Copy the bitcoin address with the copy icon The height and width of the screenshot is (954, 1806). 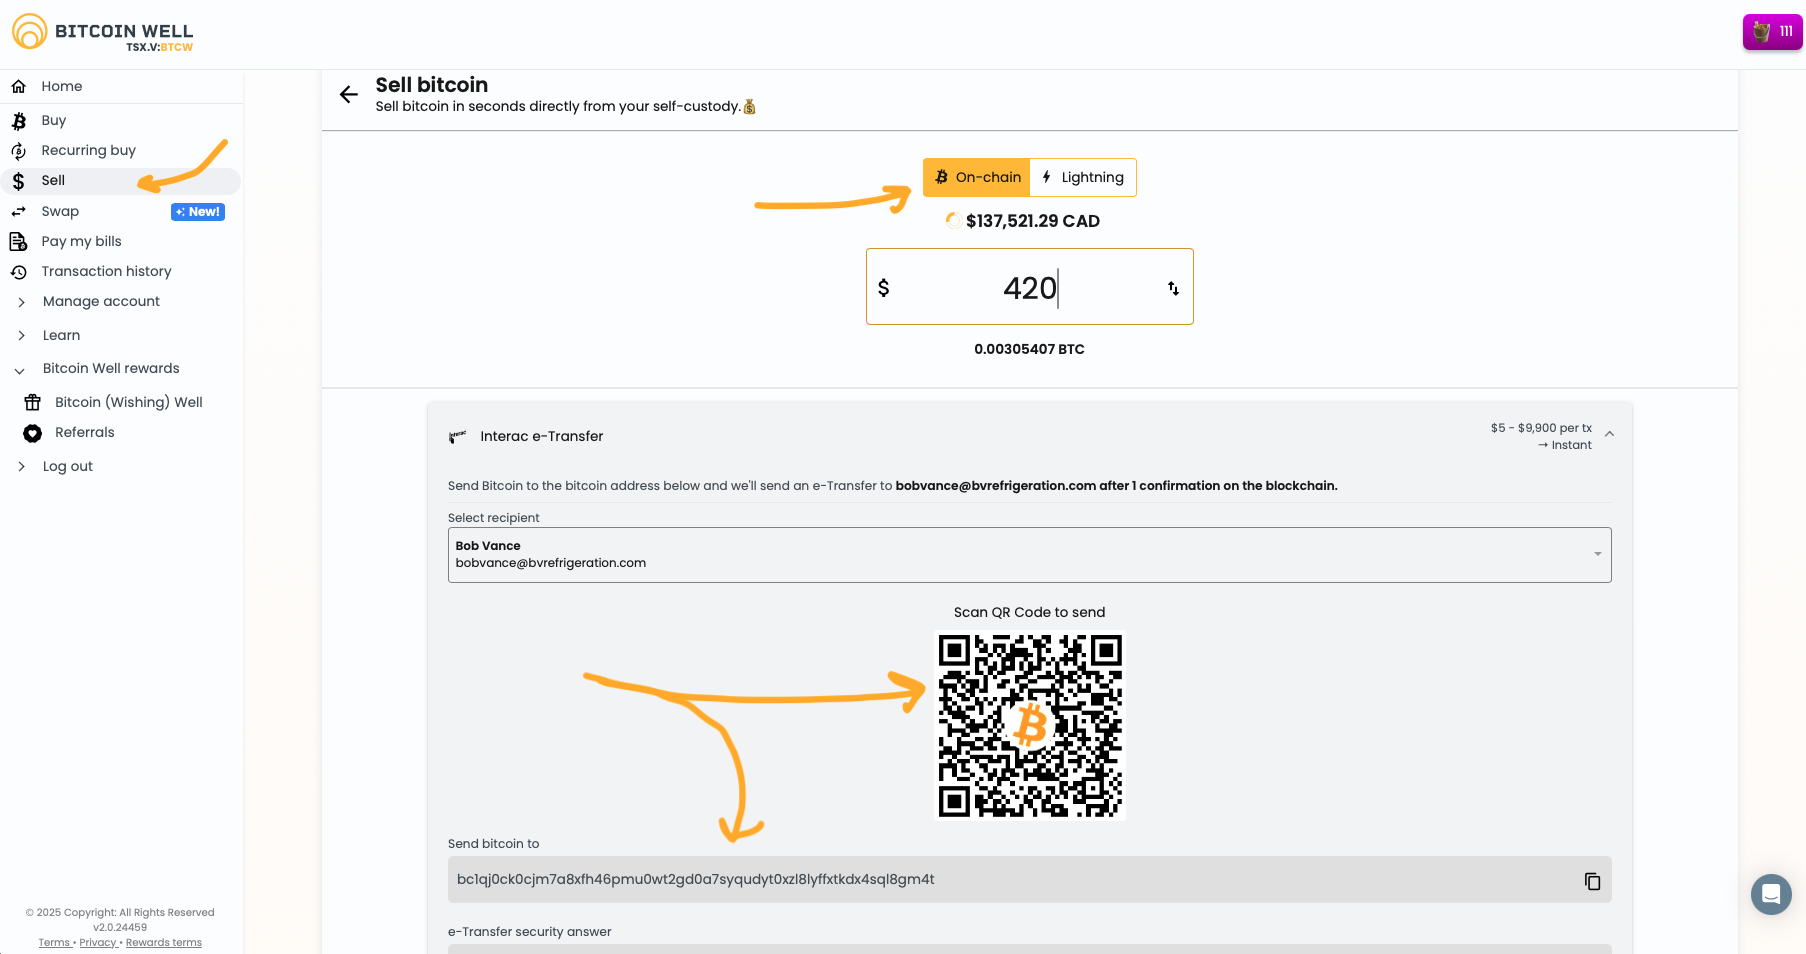pos(1592,881)
